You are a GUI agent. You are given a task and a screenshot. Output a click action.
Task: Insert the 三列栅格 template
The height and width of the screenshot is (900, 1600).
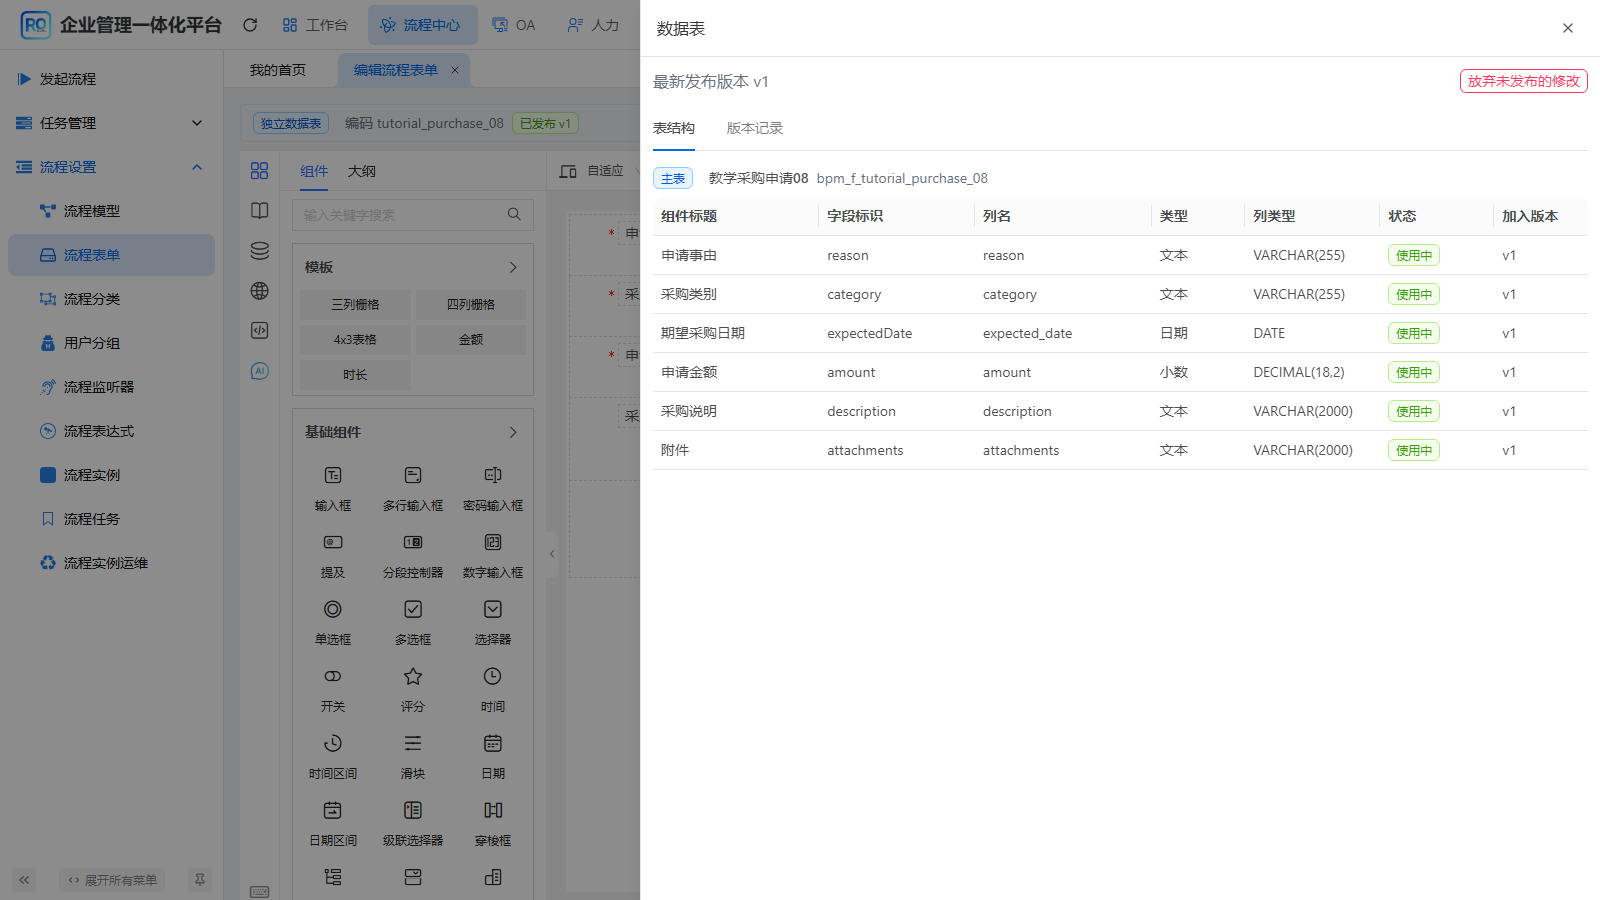coord(355,304)
